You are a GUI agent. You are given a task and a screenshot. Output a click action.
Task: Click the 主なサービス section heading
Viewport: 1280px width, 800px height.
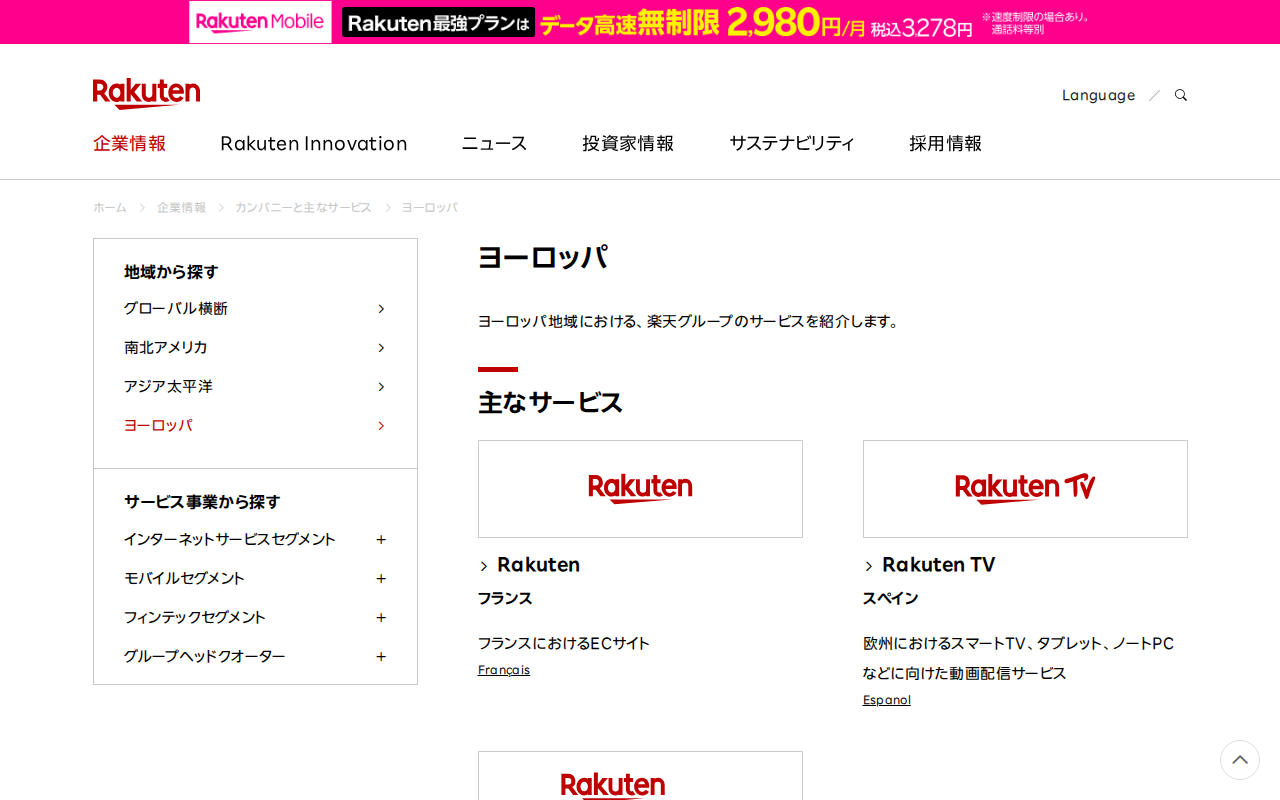(x=550, y=403)
